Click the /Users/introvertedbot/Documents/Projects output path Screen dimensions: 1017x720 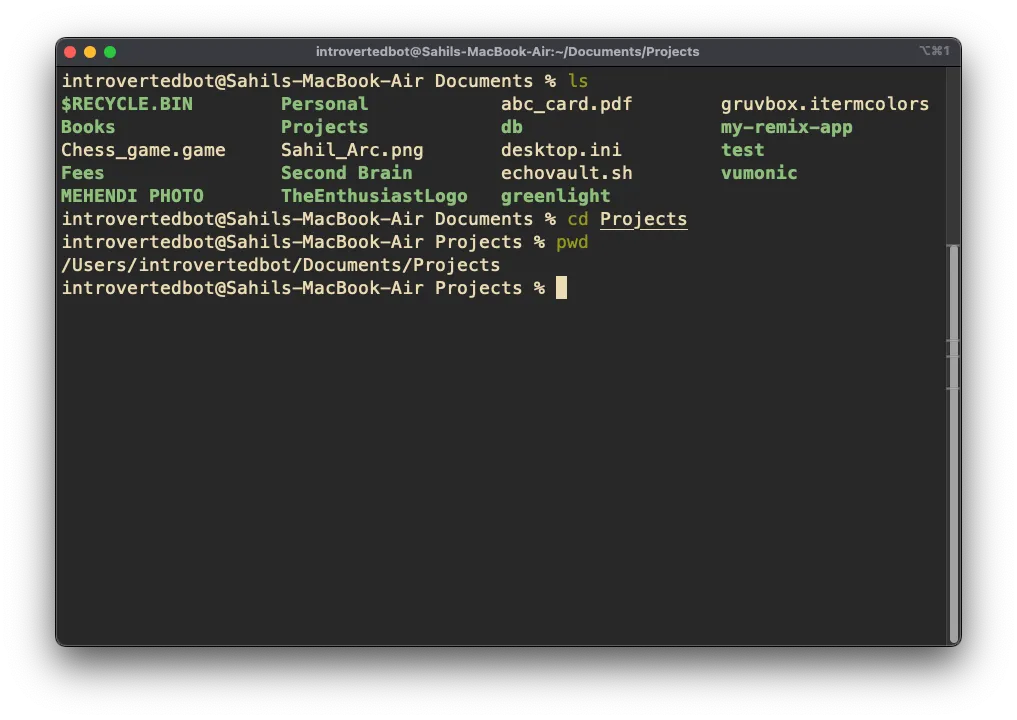pos(280,265)
